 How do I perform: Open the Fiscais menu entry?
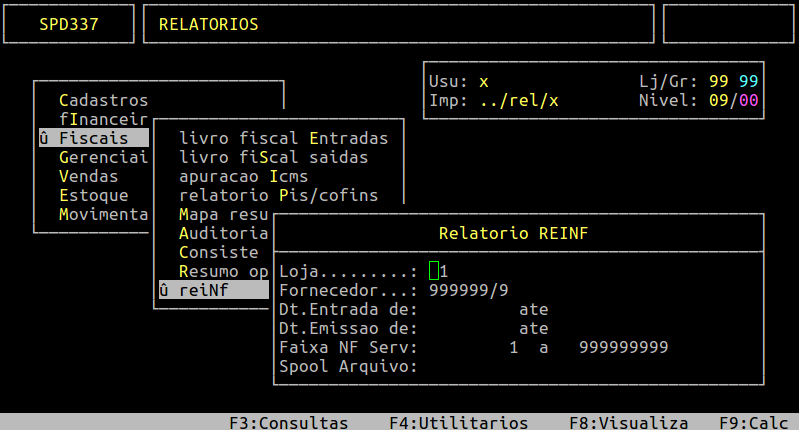click(93, 137)
